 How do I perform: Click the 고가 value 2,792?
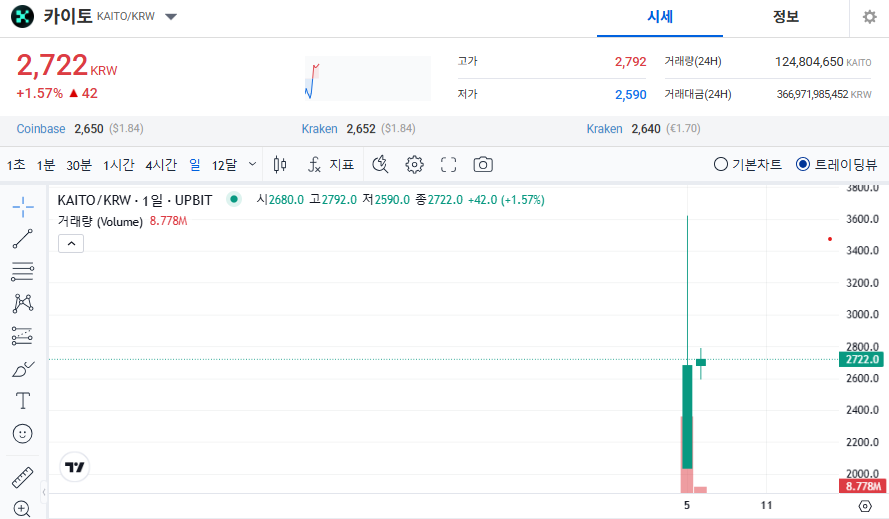(x=630, y=62)
